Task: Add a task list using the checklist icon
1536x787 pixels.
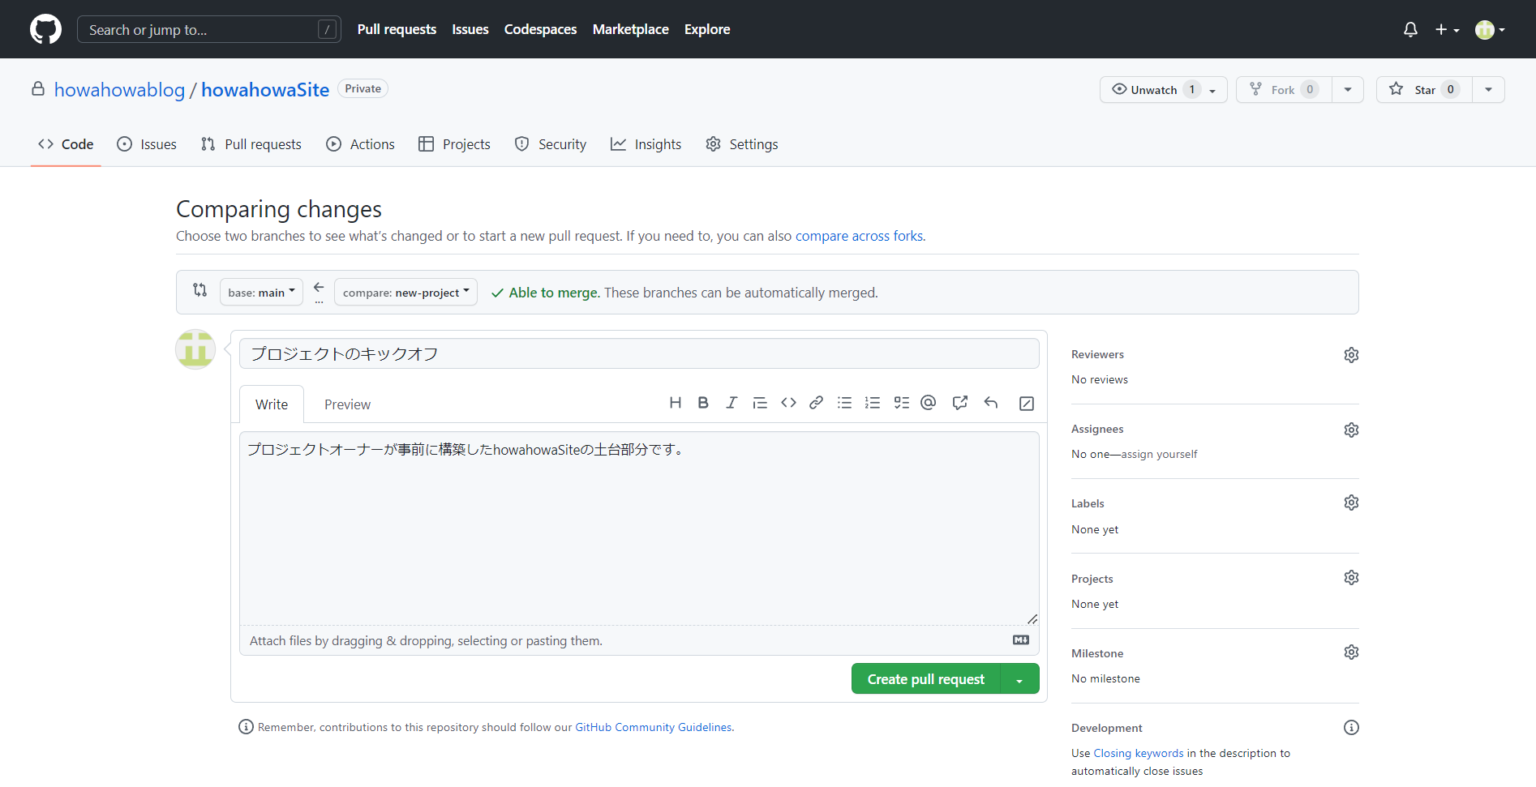Action: click(901, 403)
